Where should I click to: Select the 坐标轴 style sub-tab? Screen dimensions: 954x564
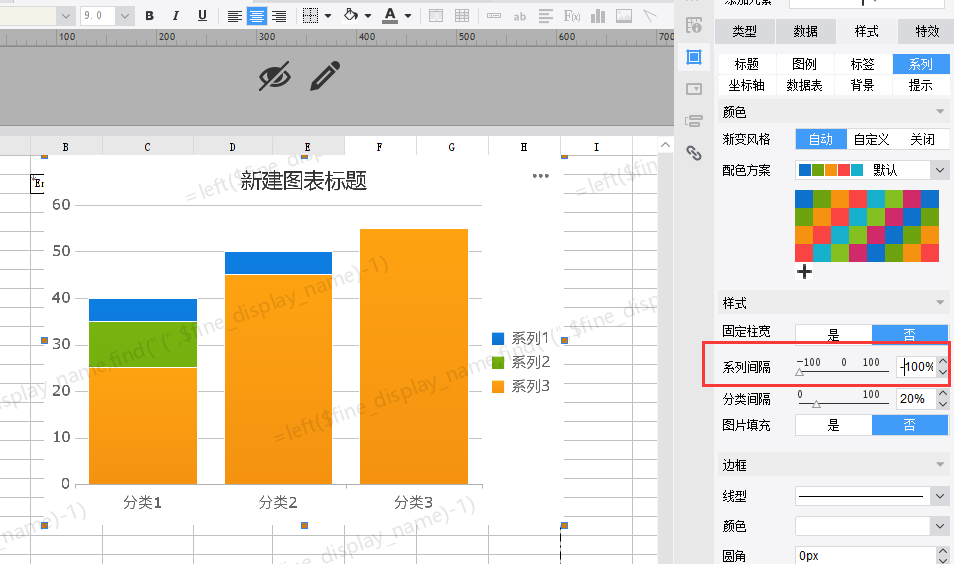coord(747,85)
